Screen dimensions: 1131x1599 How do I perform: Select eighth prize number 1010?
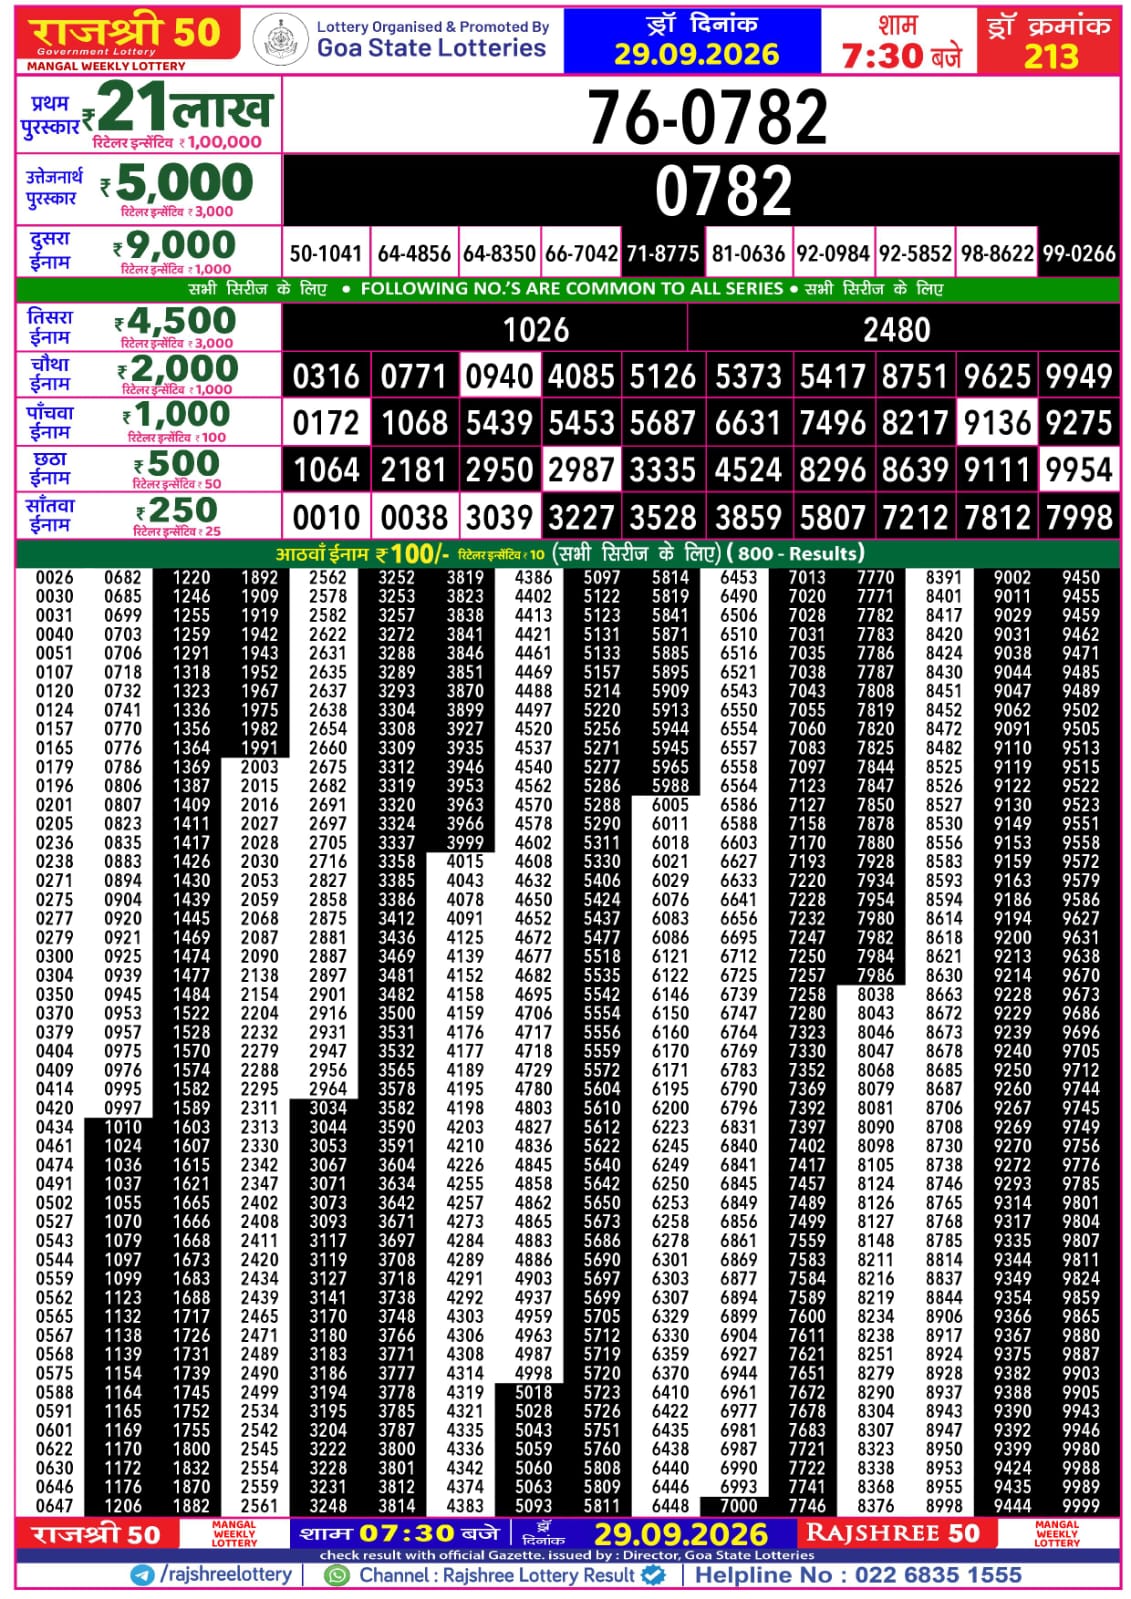123,1127
